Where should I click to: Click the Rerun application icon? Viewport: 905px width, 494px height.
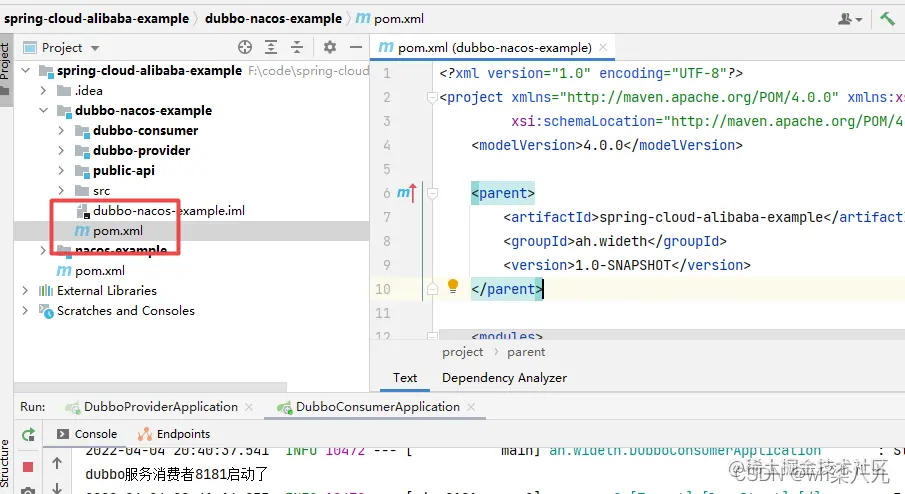coord(28,435)
